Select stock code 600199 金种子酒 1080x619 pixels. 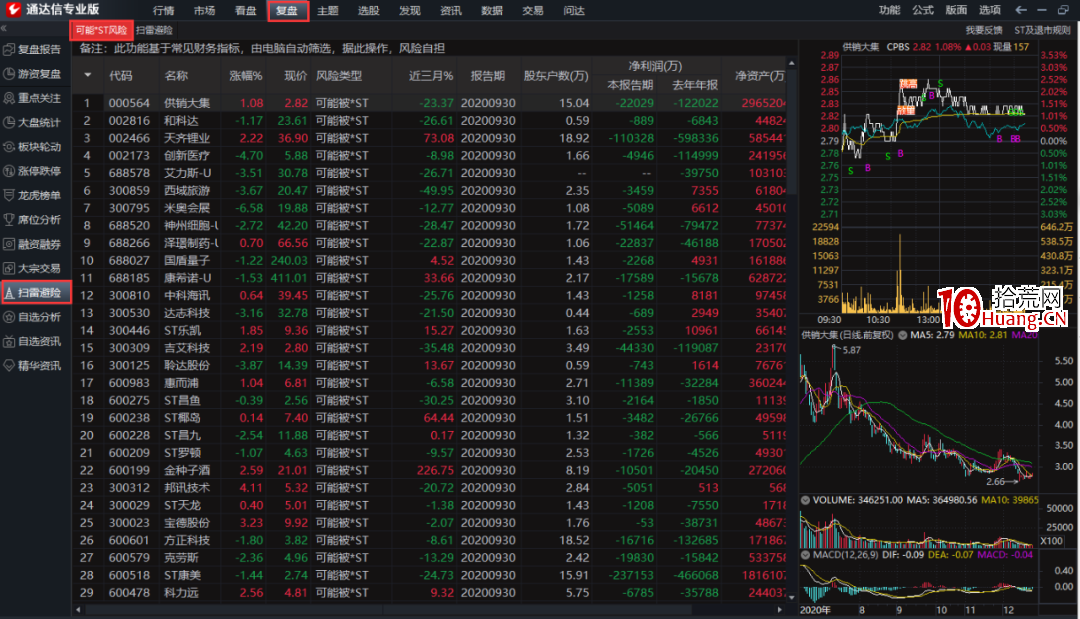click(x=429, y=470)
